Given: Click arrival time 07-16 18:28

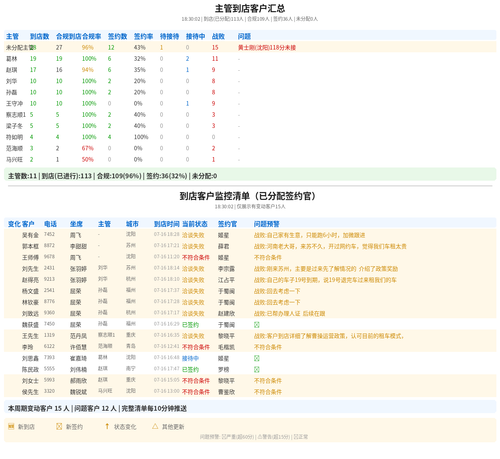Looking at the screenshot, I should coord(167,234).
